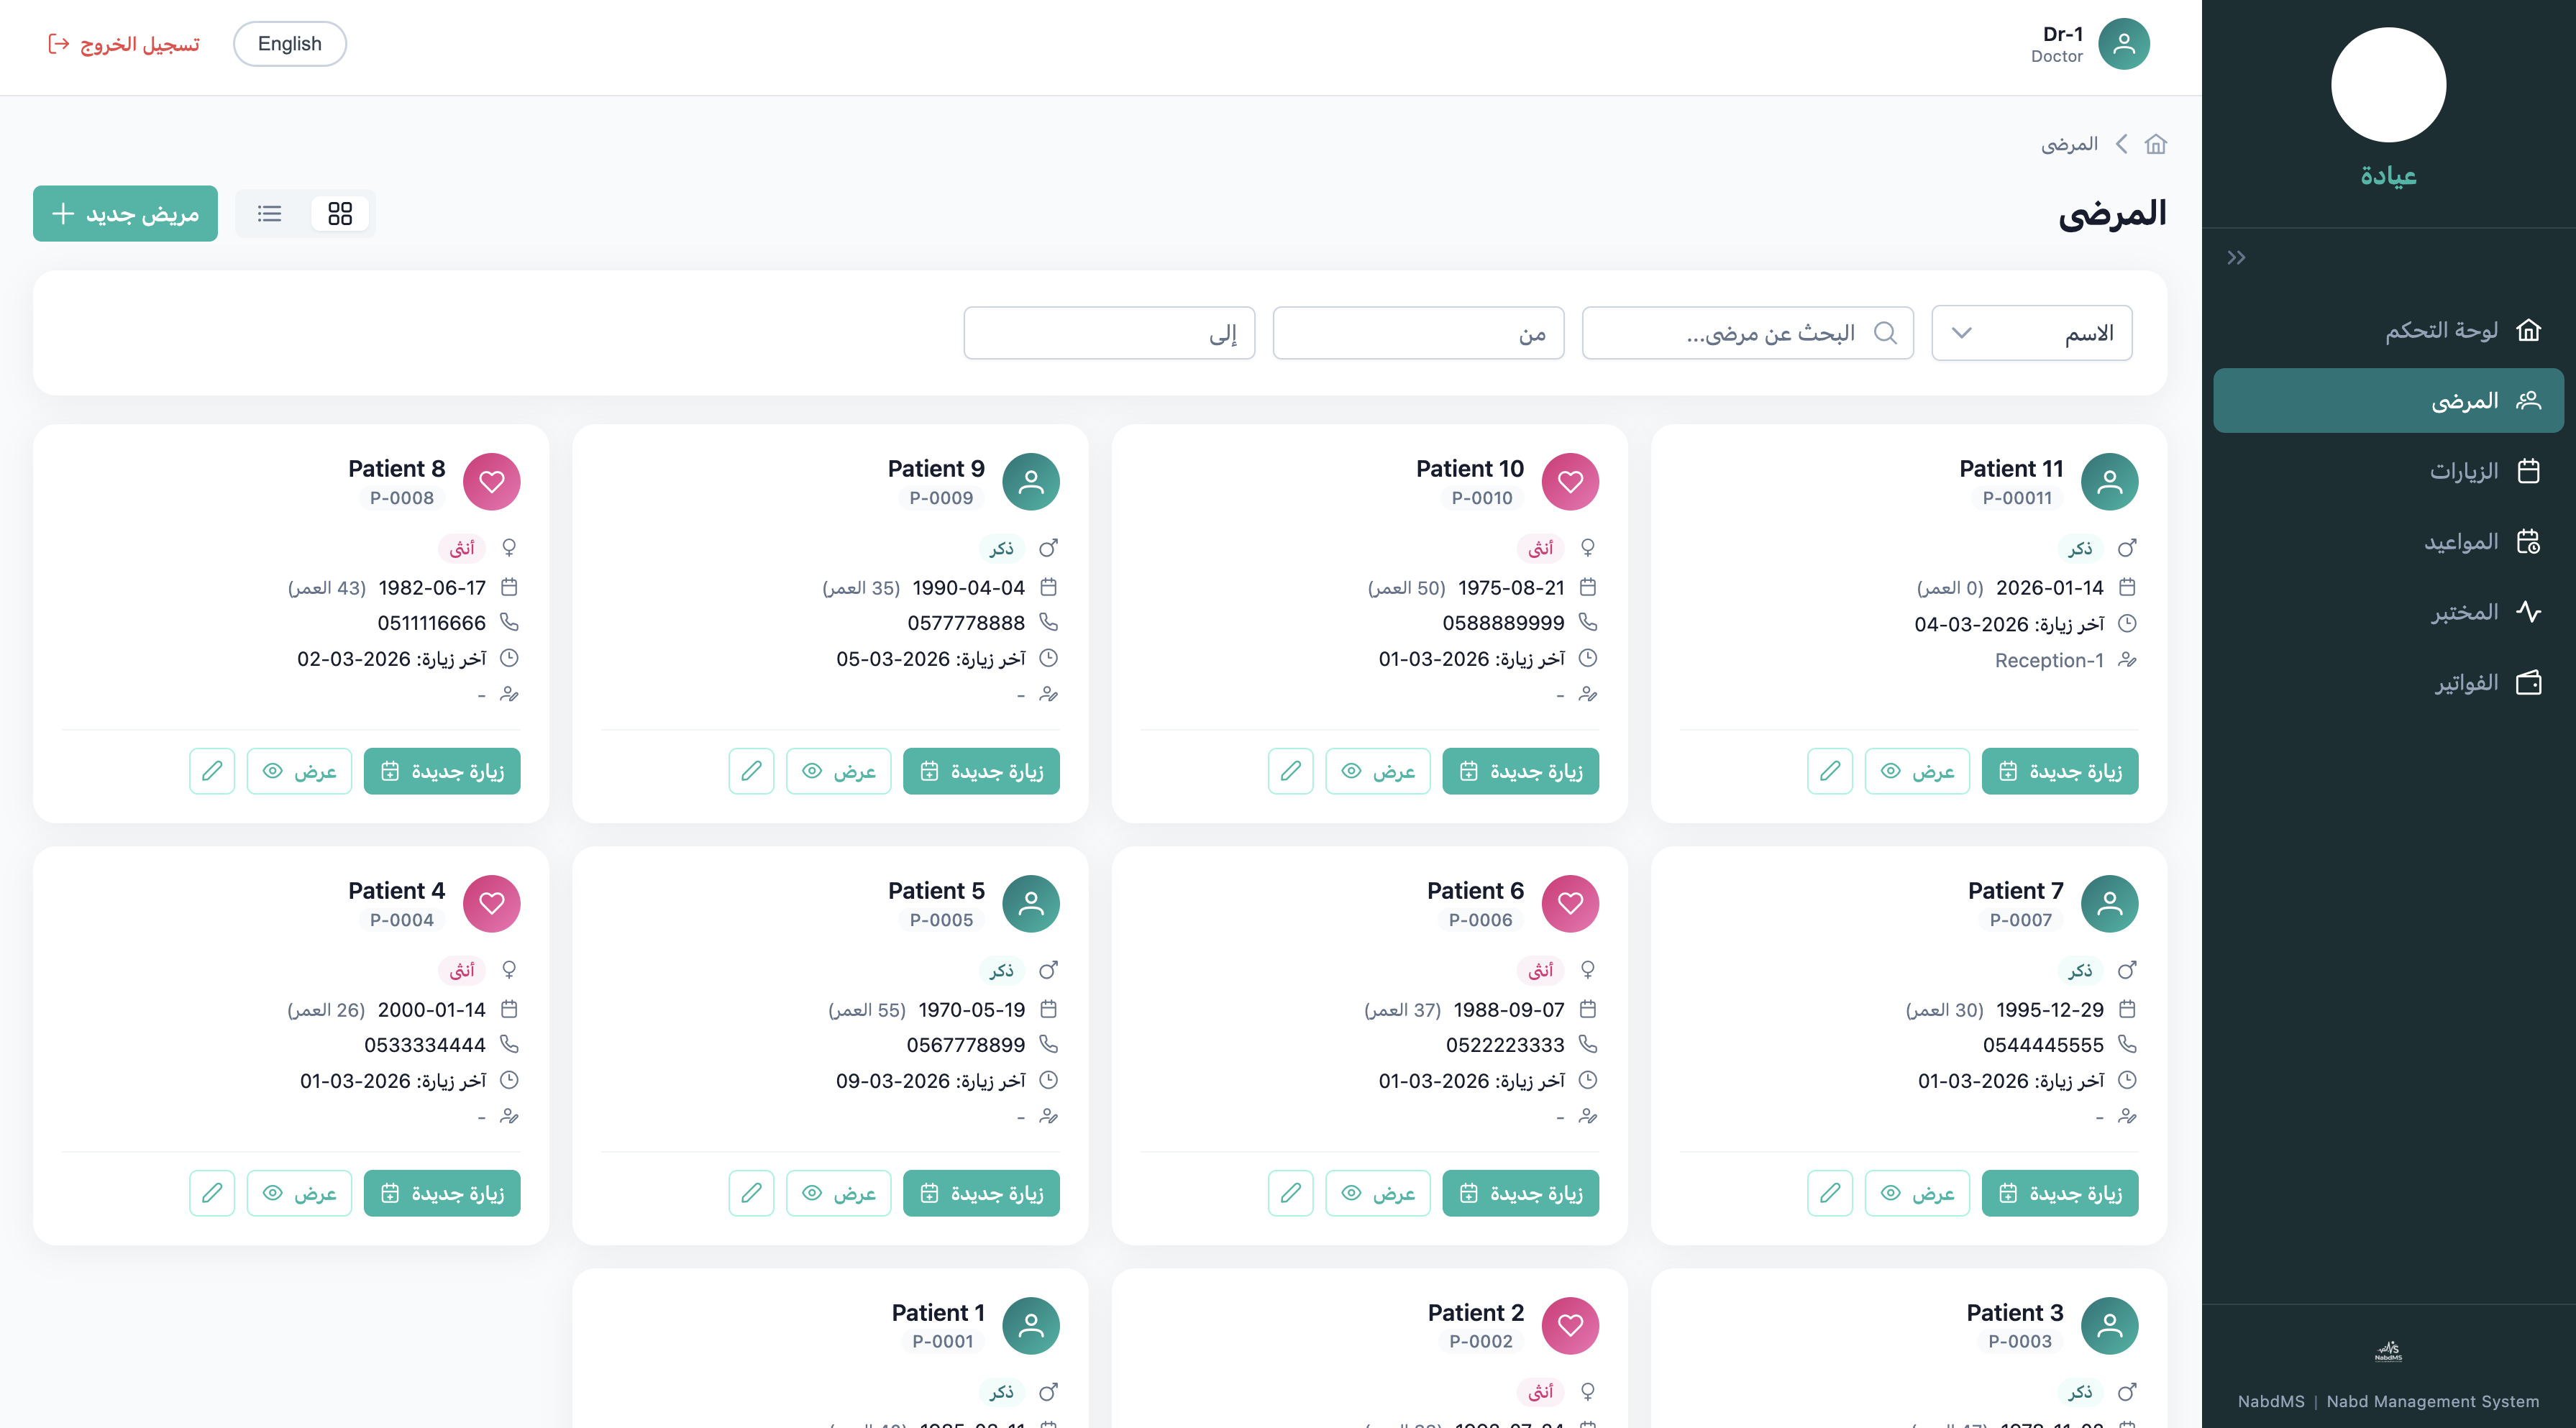Click the back chevron next to المرضى breadcrumb
The height and width of the screenshot is (1428, 2576).
(x=2122, y=143)
